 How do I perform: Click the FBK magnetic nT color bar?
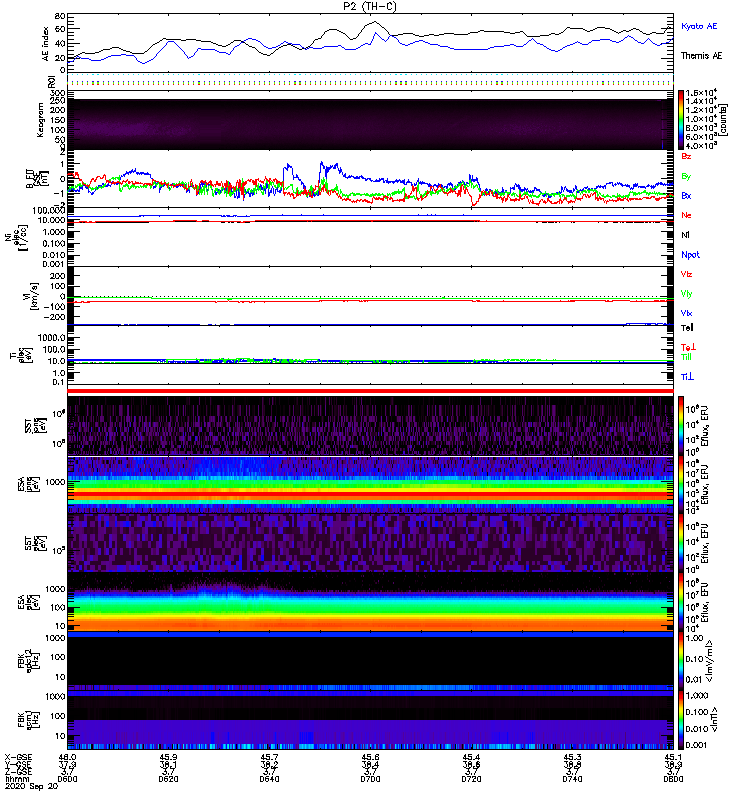tap(681, 719)
